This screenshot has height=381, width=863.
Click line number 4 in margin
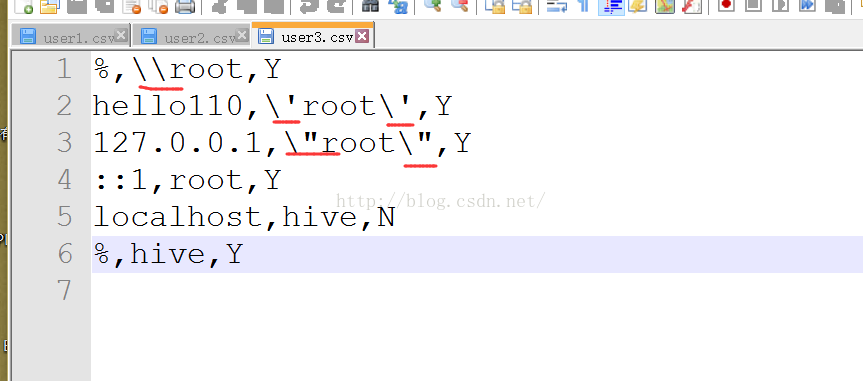point(64,180)
